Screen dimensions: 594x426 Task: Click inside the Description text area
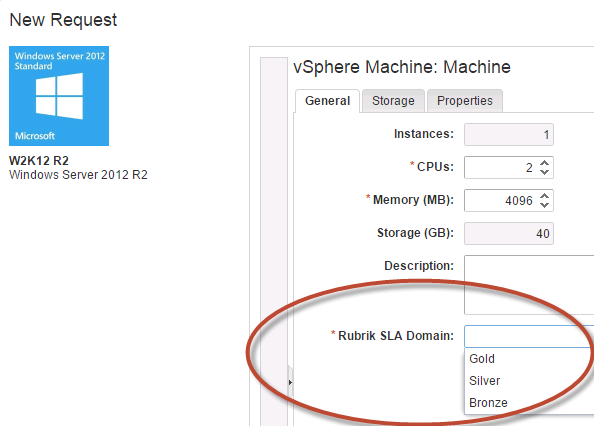click(529, 285)
